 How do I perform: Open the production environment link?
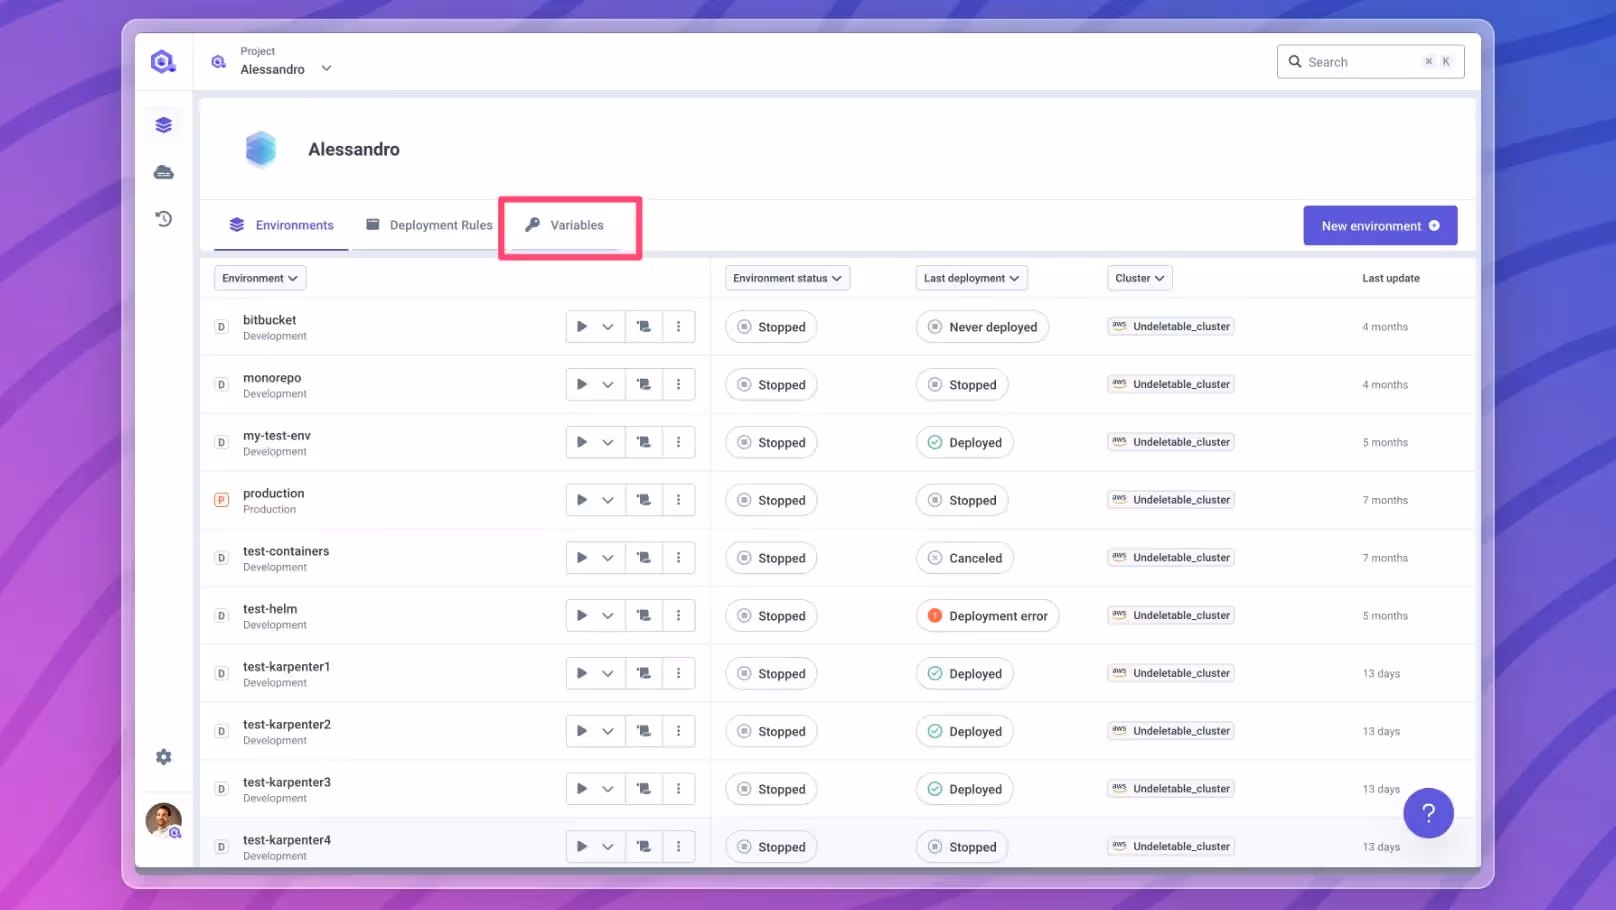tap(273, 494)
